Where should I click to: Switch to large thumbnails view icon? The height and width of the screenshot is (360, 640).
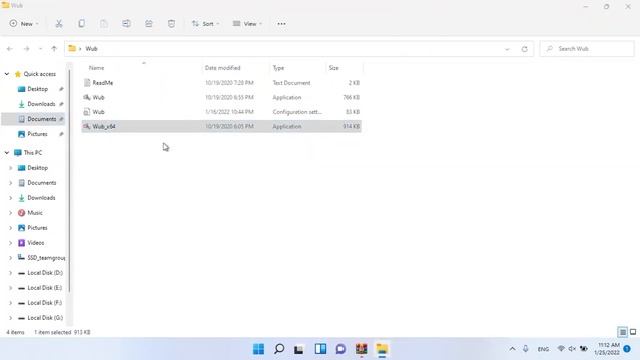[633, 332]
